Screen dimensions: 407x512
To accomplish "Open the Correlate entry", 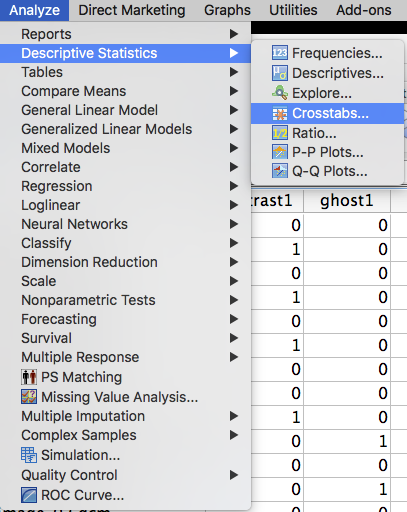I will (x=125, y=167).
